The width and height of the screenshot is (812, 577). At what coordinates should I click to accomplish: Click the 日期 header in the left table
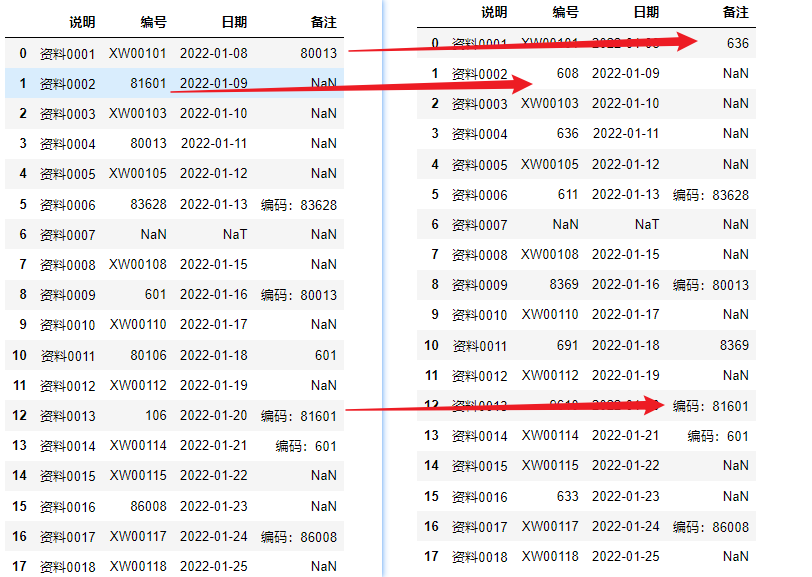(x=234, y=22)
